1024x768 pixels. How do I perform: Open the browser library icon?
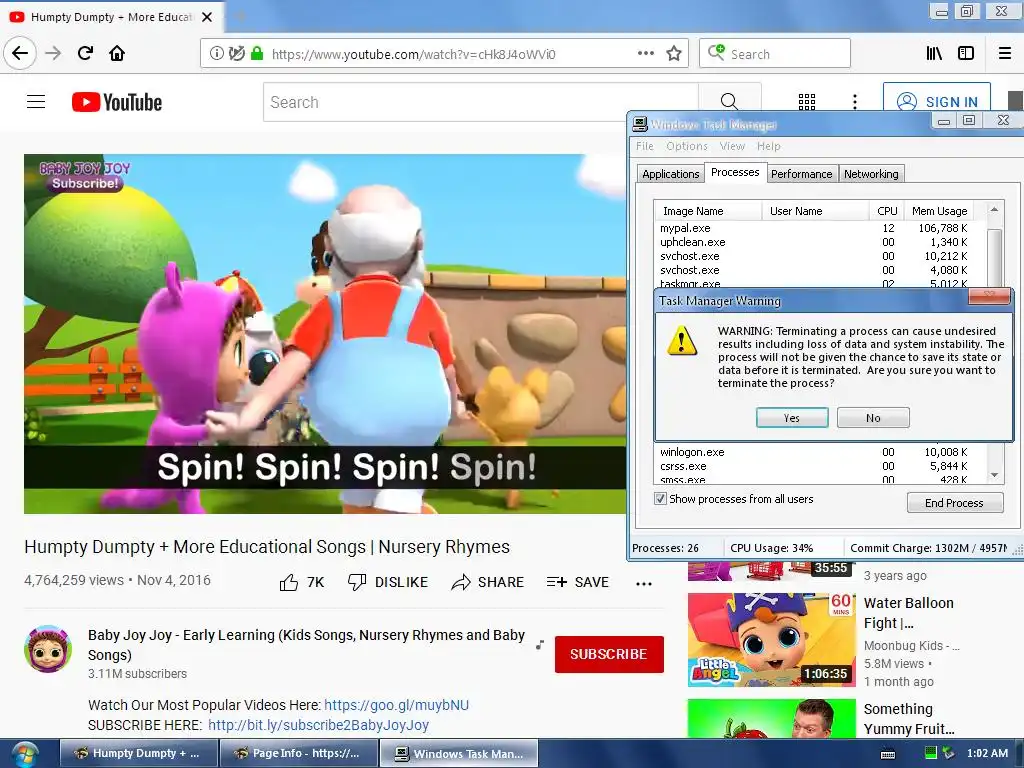pos(934,54)
